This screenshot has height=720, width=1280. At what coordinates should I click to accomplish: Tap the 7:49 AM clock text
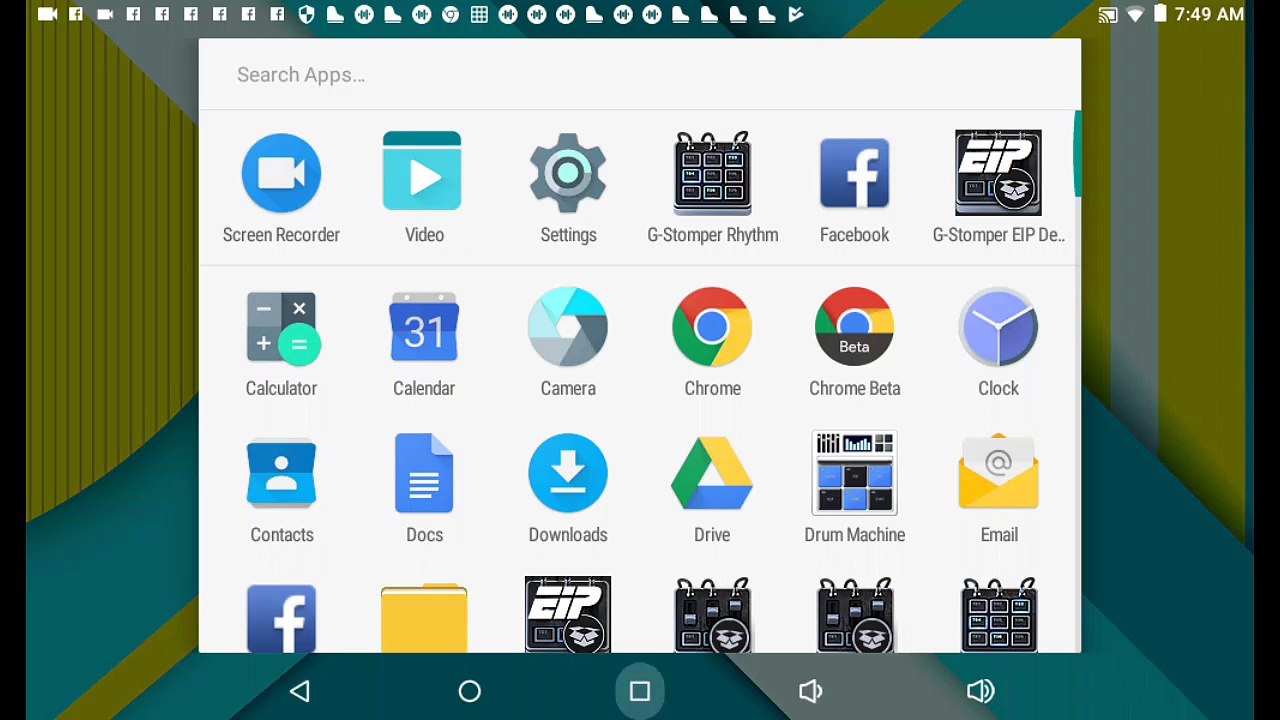coord(1209,14)
